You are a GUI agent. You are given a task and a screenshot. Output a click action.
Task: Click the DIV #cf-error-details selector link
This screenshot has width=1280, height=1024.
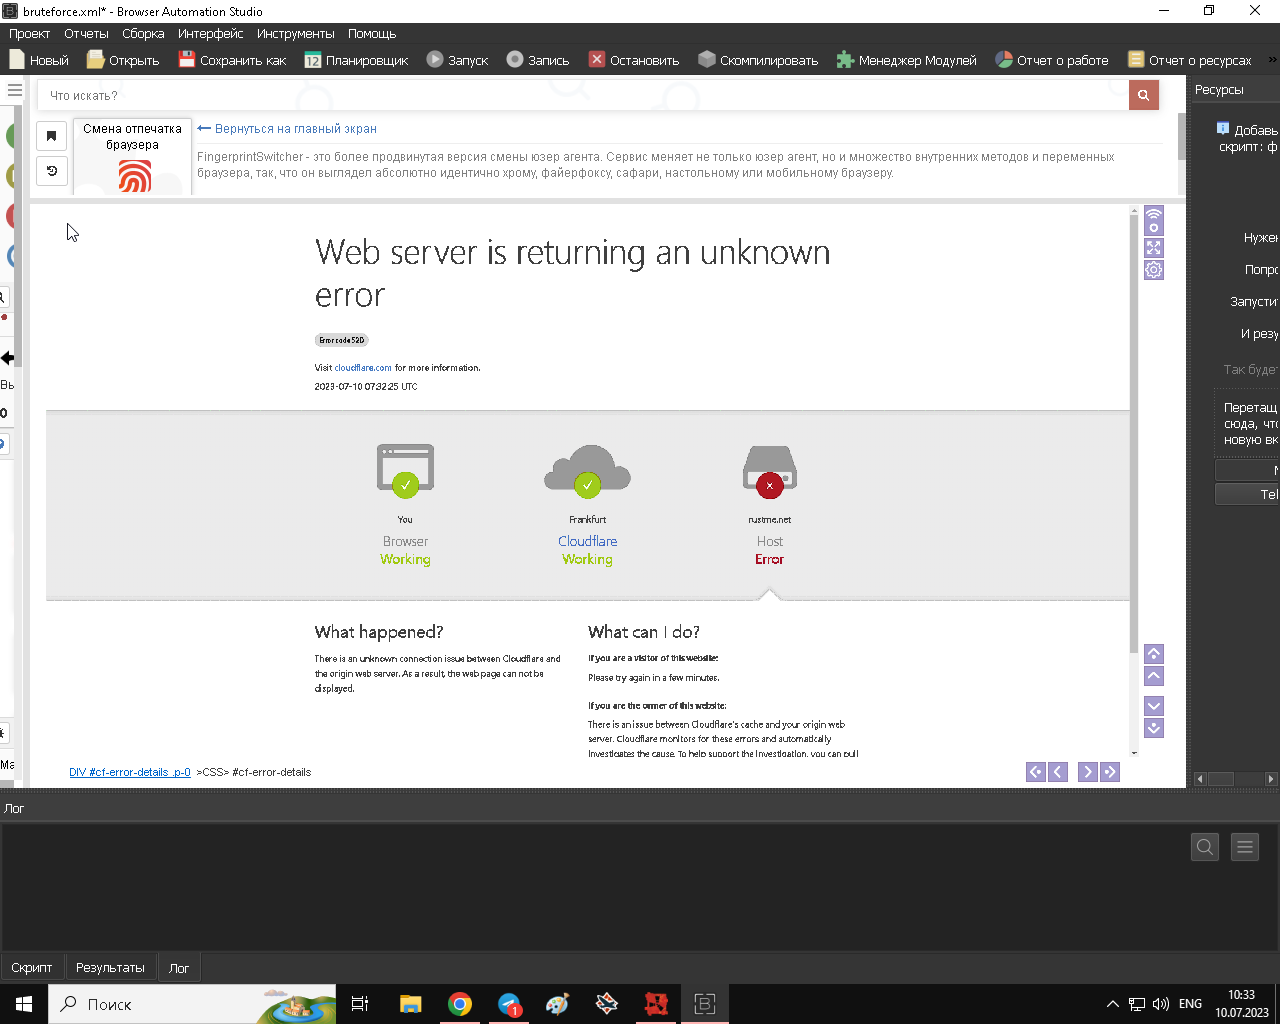click(x=130, y=772)
